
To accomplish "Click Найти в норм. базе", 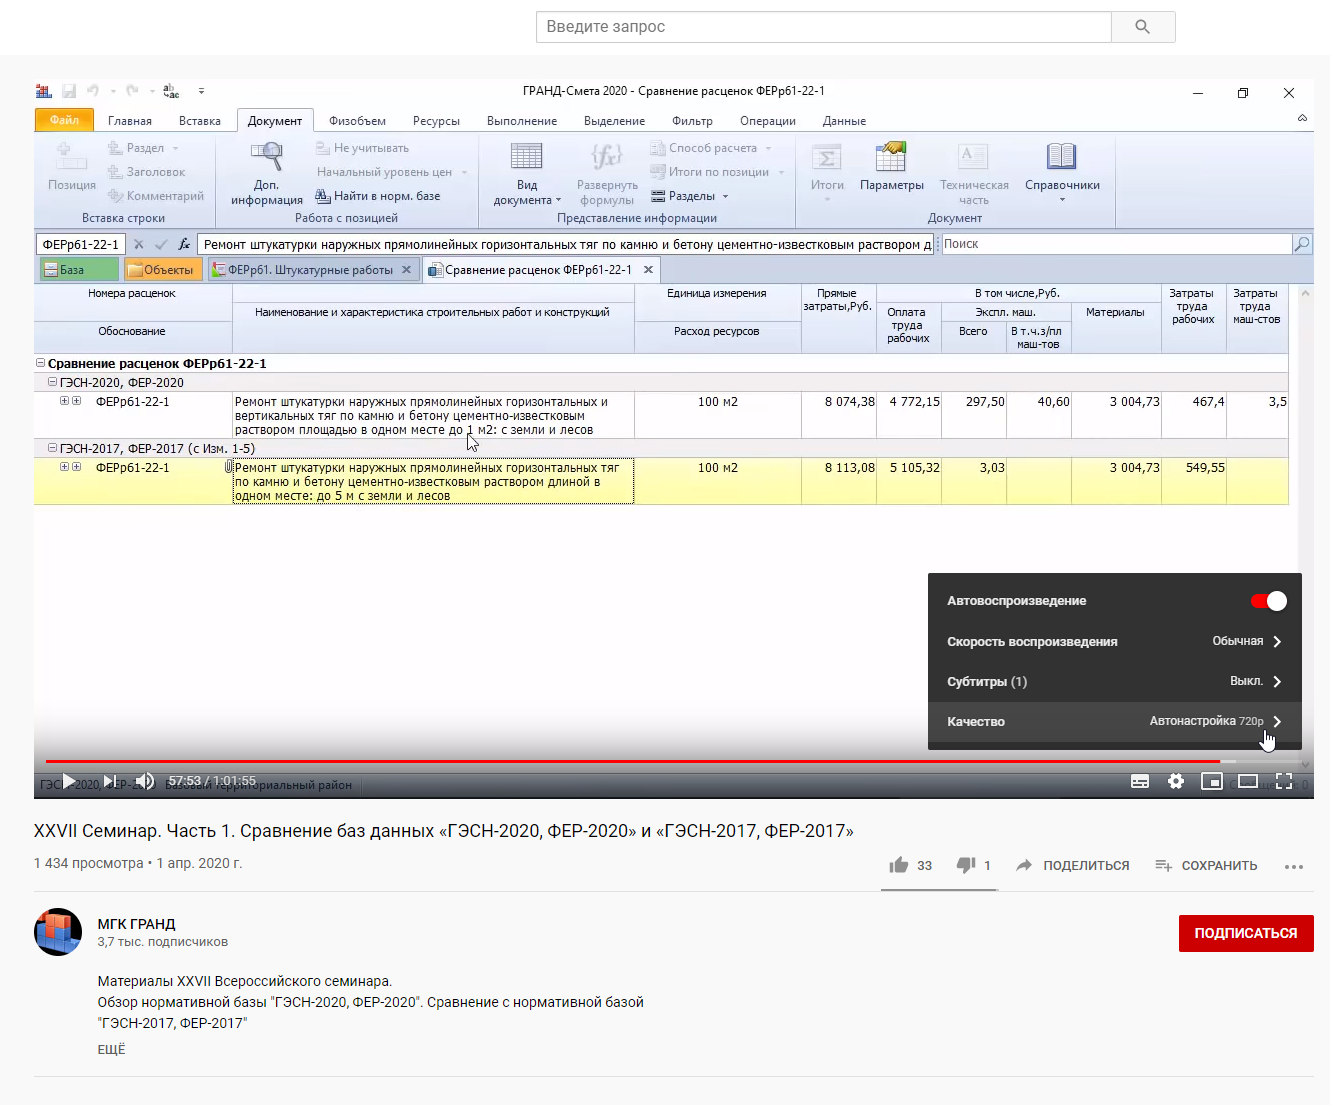I will pos(378,196).
